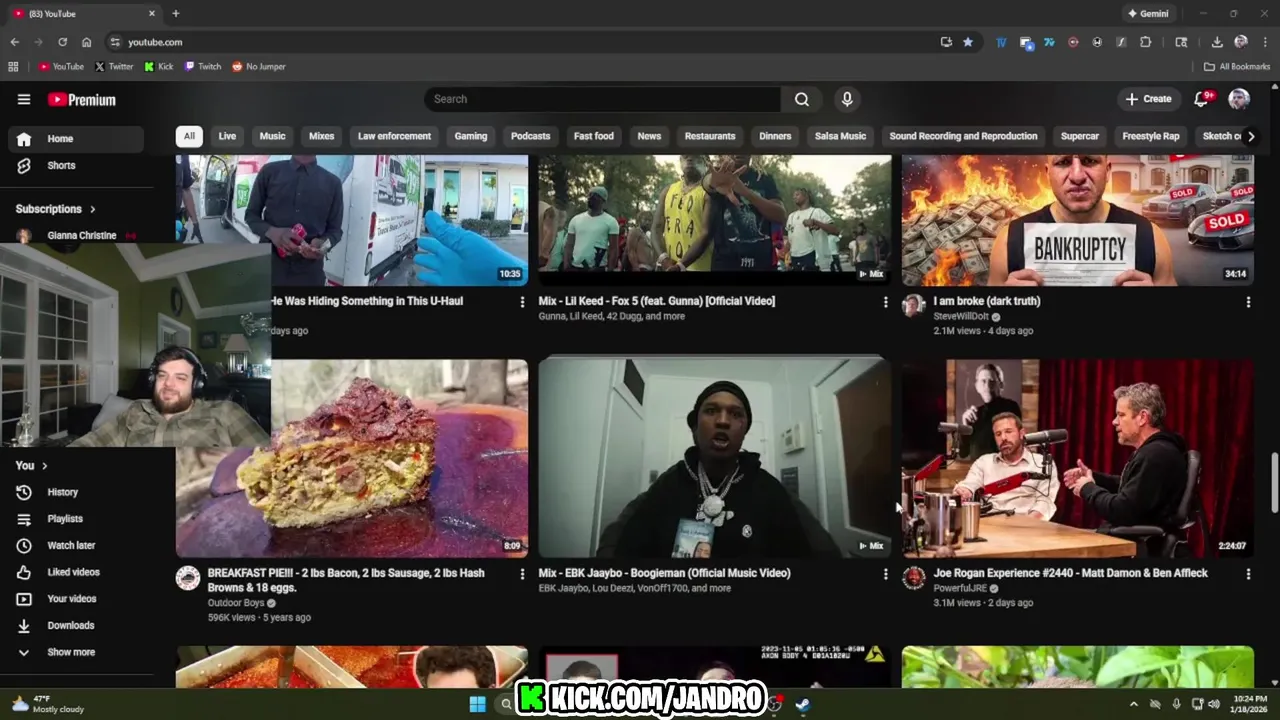Open Chrome downloads arrow icon

1217,42
